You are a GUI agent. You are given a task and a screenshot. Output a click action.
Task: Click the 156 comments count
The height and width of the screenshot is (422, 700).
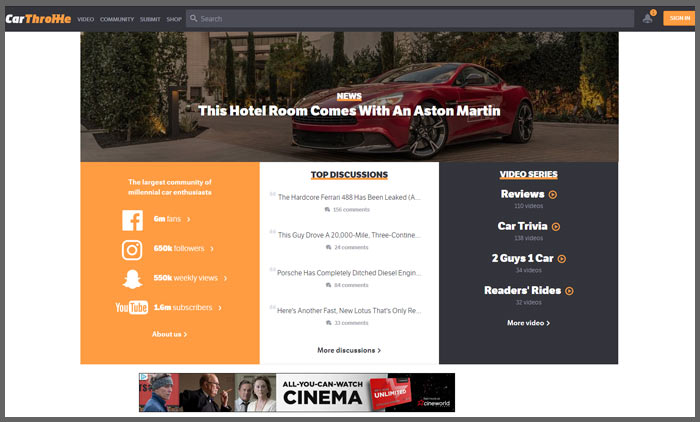pyautogui.click(x=351, y=209)
